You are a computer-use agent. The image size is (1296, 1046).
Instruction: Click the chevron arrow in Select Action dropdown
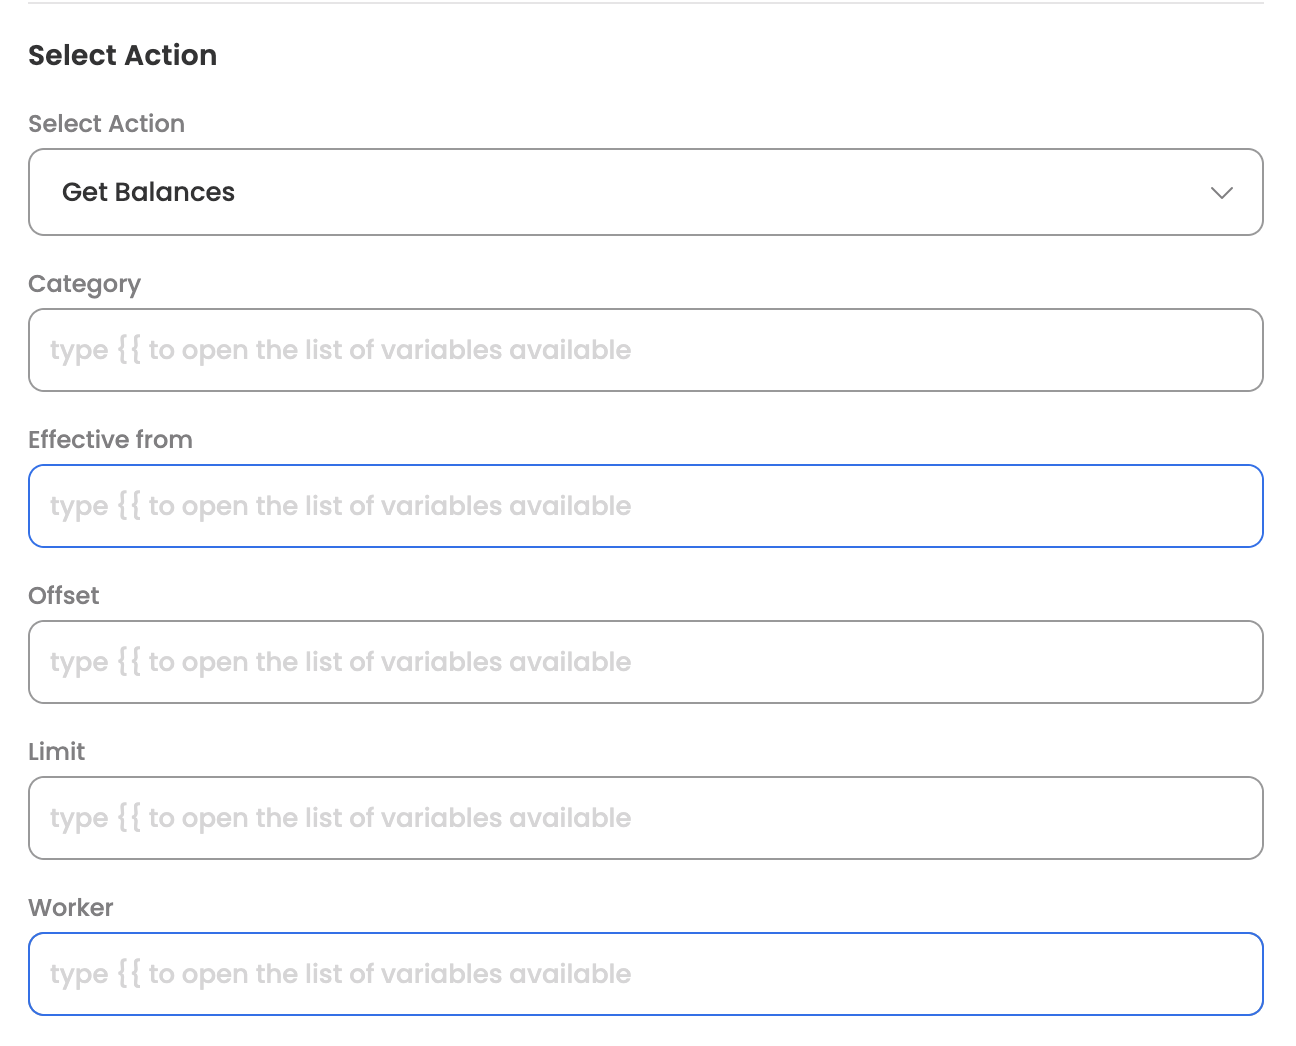(1221, 193)
